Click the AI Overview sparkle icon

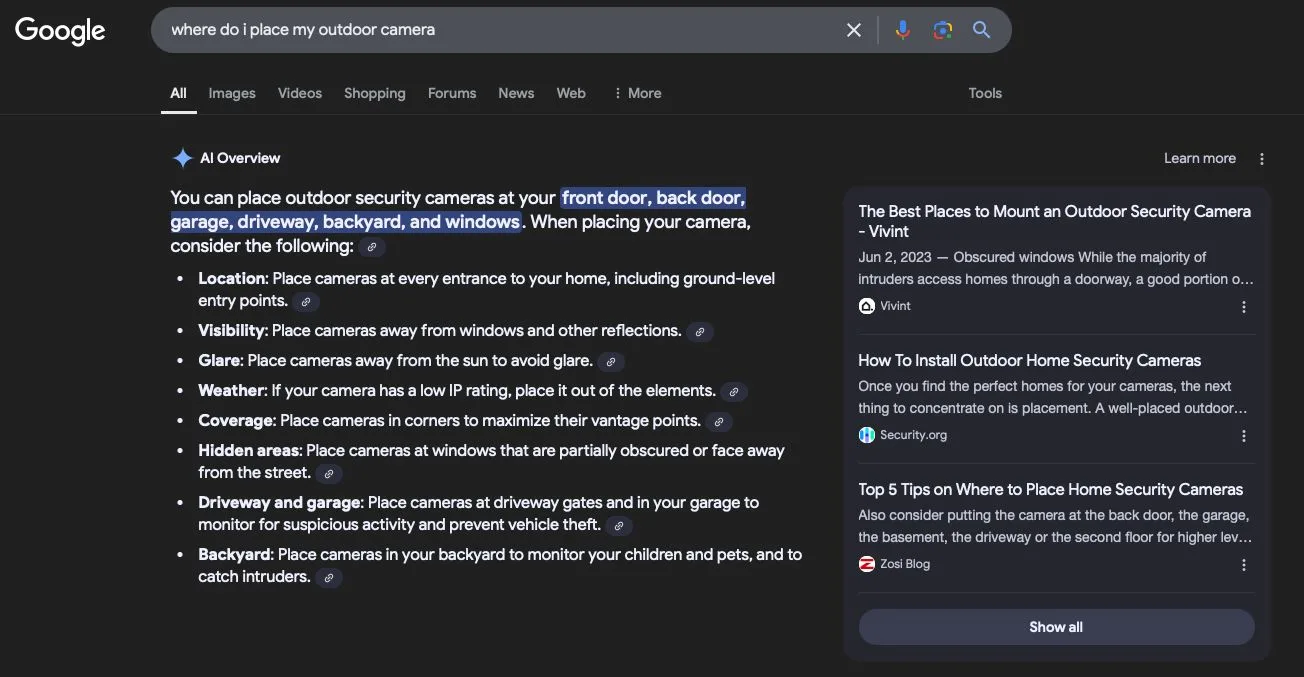182,157
